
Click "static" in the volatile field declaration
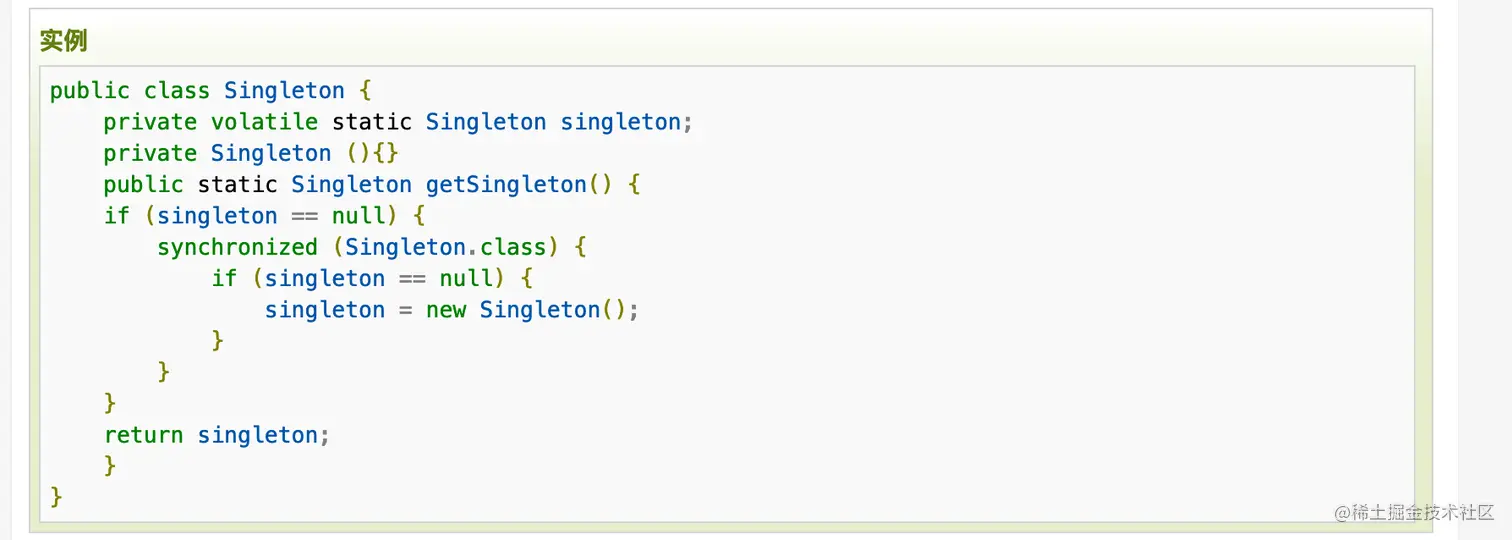(372, 122)
